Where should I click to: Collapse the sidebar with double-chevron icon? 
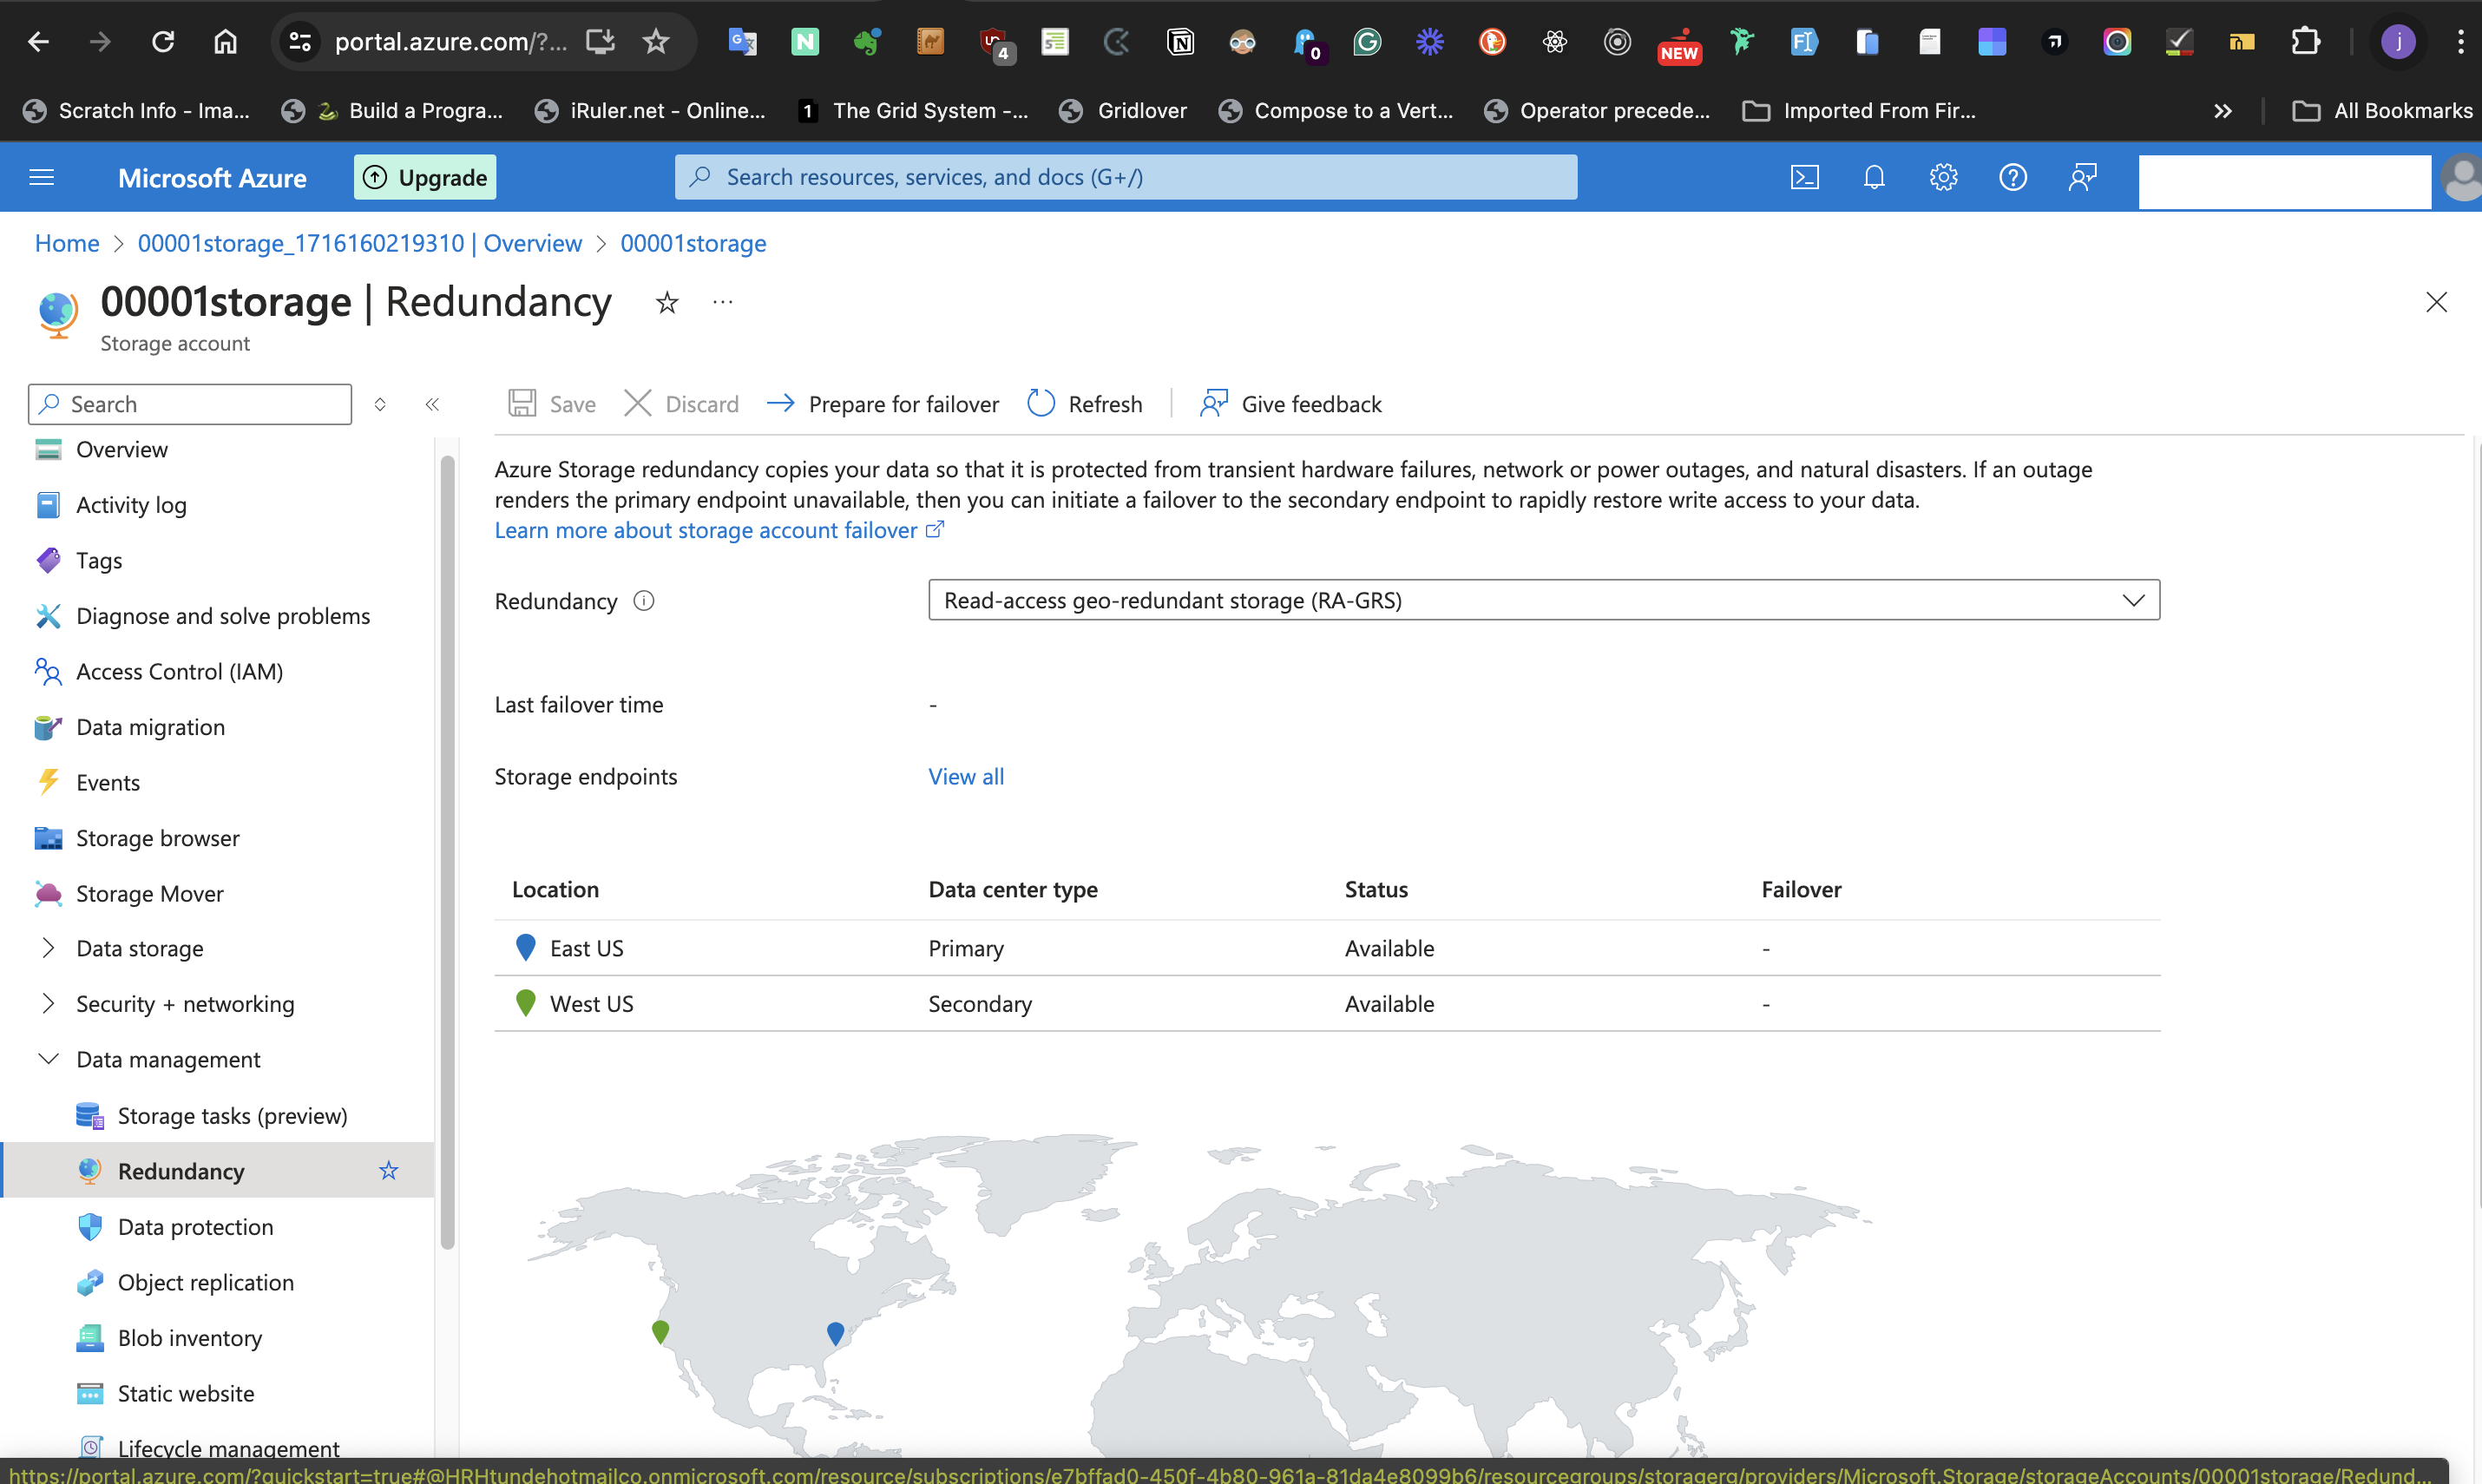[x=432, y=404]
